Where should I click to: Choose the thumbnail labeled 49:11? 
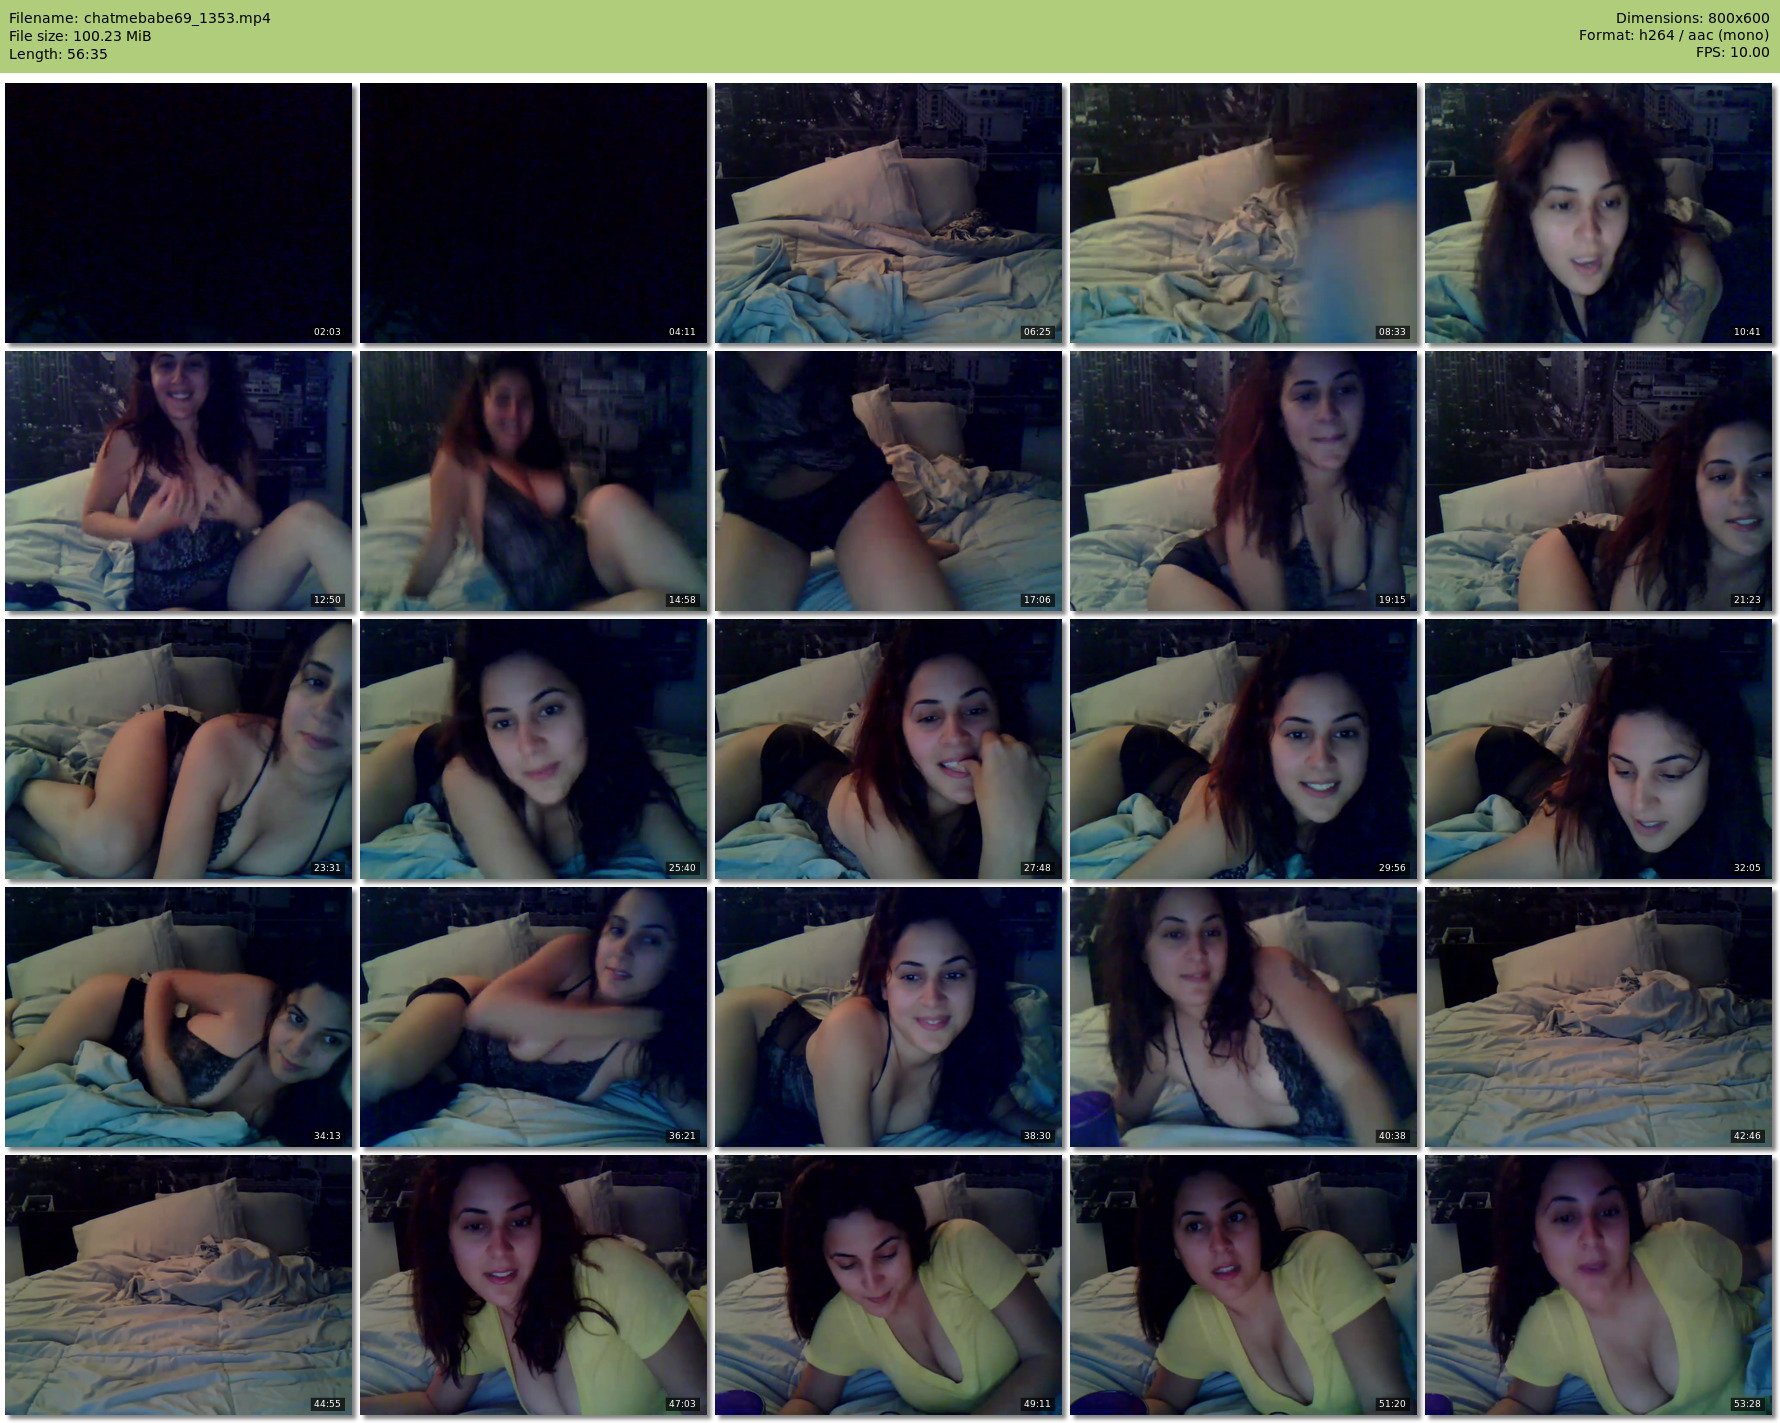point(888,1285)
